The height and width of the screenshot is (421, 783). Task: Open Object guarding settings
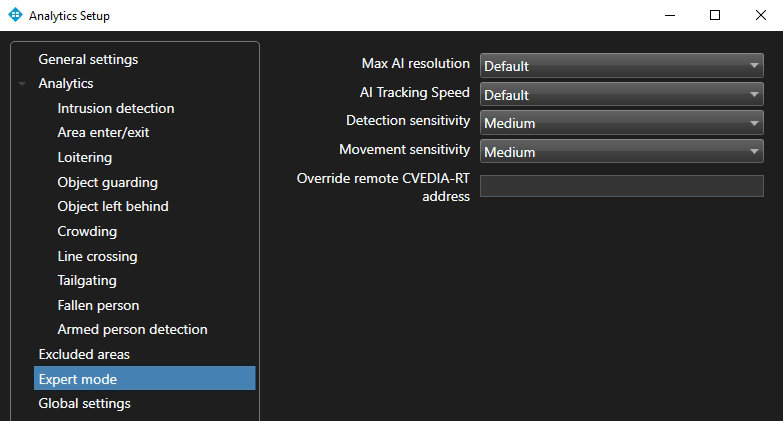point(108,182)
